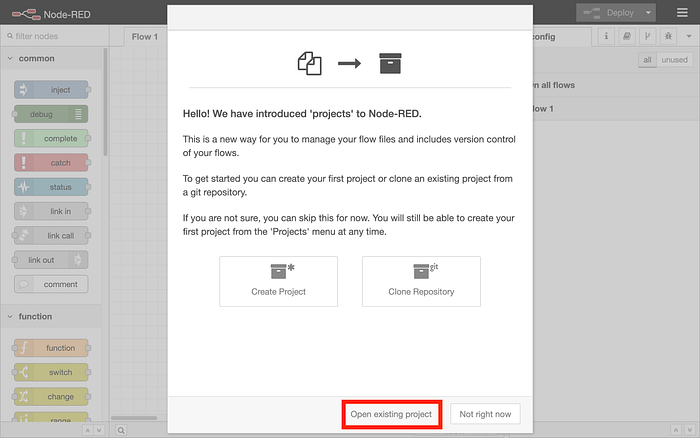Select the all filter in config sidebar
The width and height of the screenshot is (700, 438).
pos(647,60)
